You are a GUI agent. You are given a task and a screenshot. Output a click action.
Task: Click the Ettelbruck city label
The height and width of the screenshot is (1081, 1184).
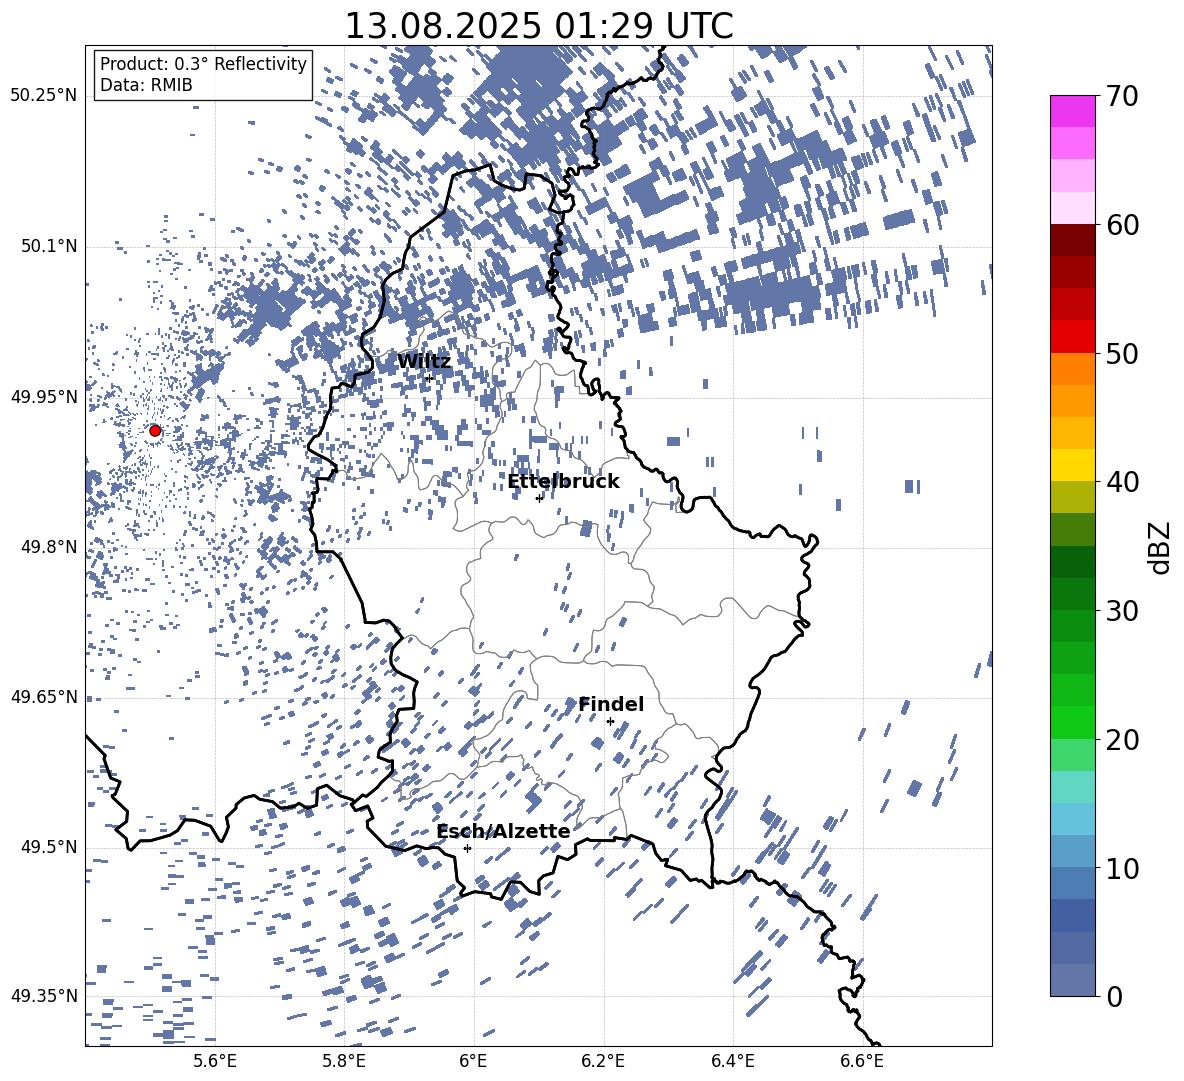coord(563,482)
